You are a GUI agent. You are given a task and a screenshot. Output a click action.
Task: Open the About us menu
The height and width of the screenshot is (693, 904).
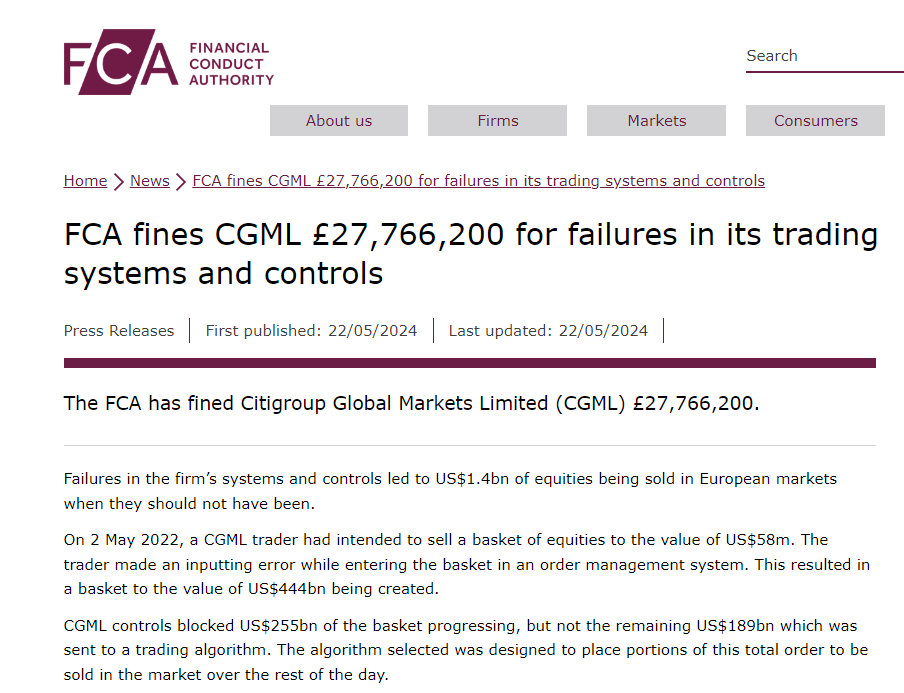coord(339,120)
